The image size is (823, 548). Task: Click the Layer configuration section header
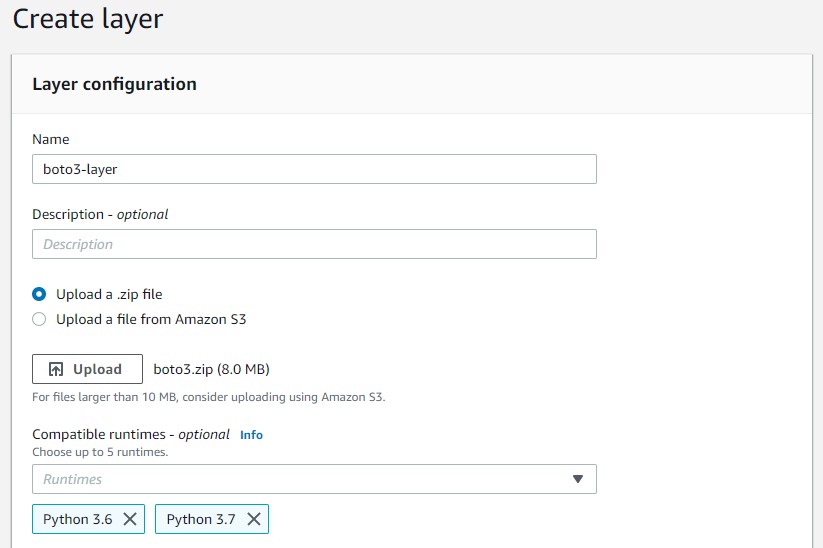[x=114, y=84]
